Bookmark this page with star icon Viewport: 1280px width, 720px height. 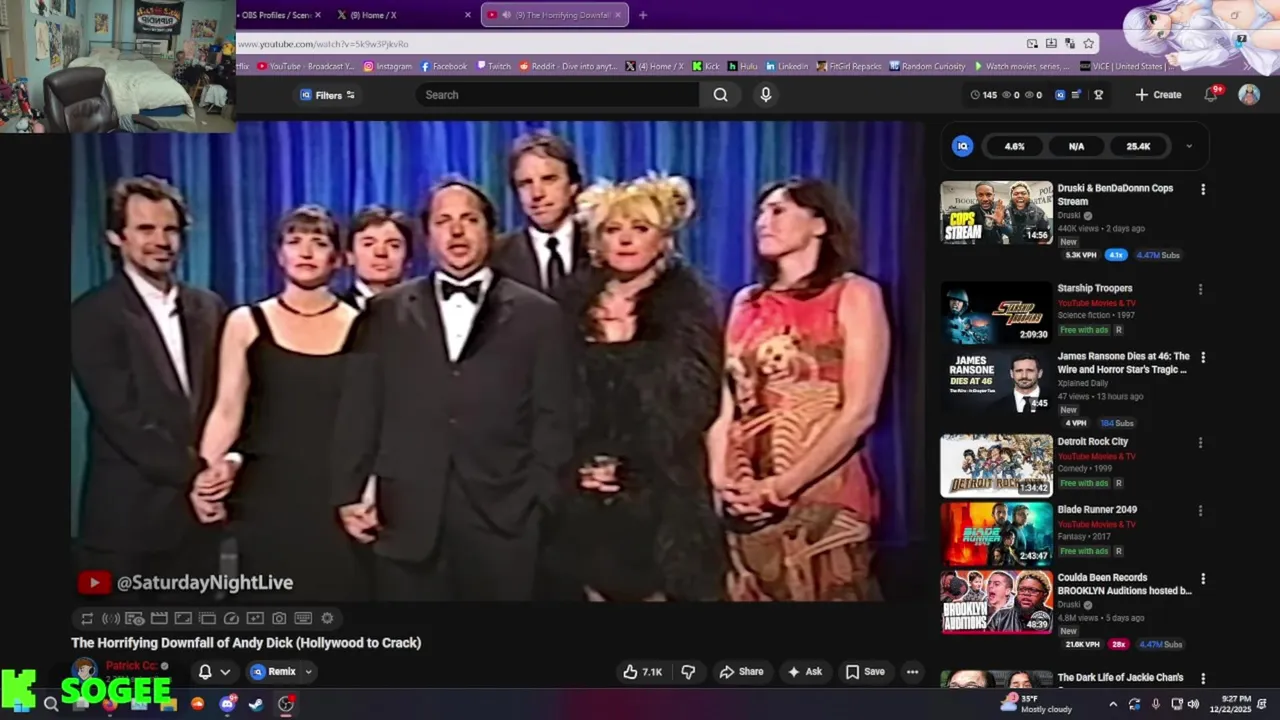pos(1089,44)
